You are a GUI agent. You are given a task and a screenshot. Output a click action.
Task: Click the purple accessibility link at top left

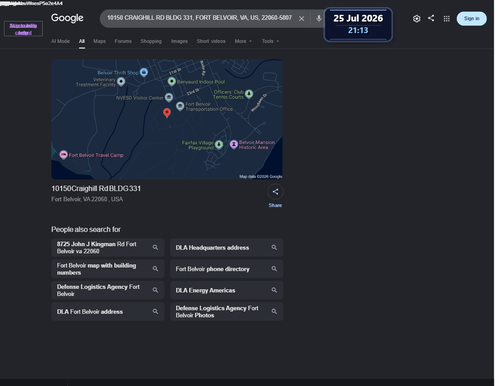click(x=23, y=29)
